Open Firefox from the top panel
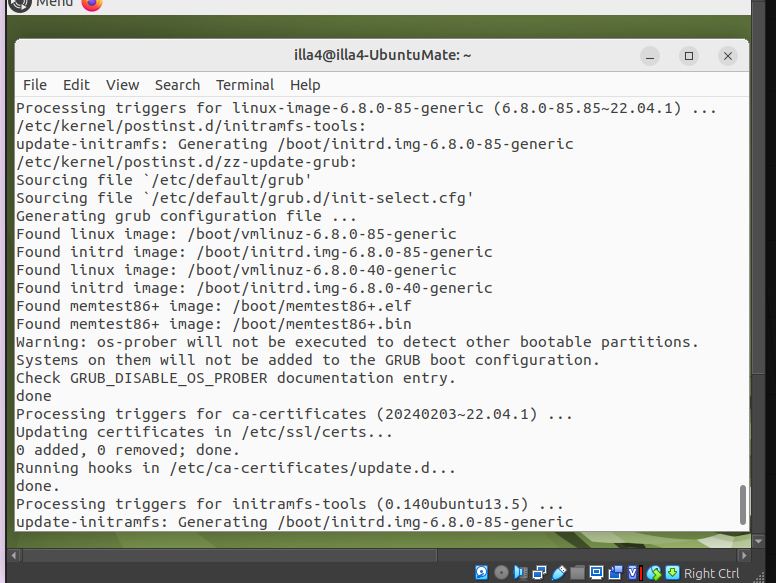This screenshot has width=776, height=583. point(92,4)
